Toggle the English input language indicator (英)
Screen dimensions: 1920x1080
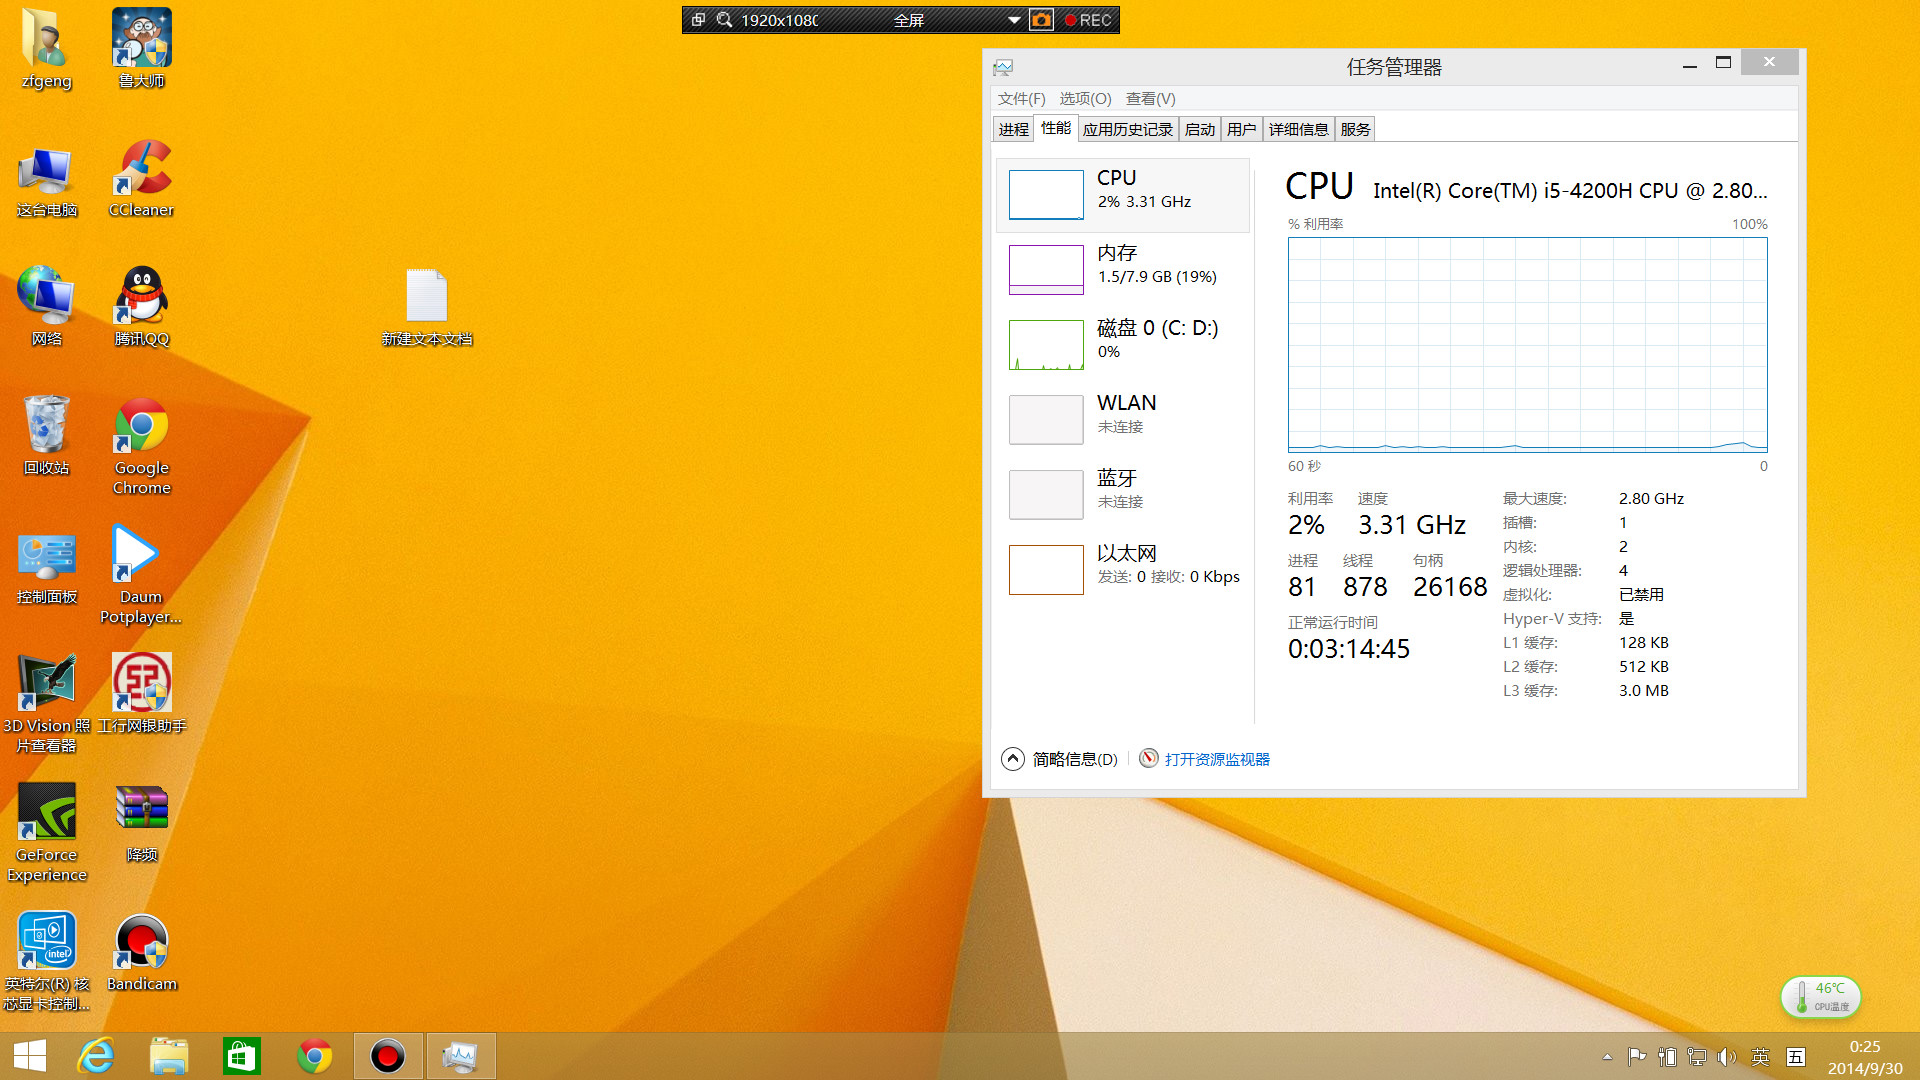coord(1761,1056)
